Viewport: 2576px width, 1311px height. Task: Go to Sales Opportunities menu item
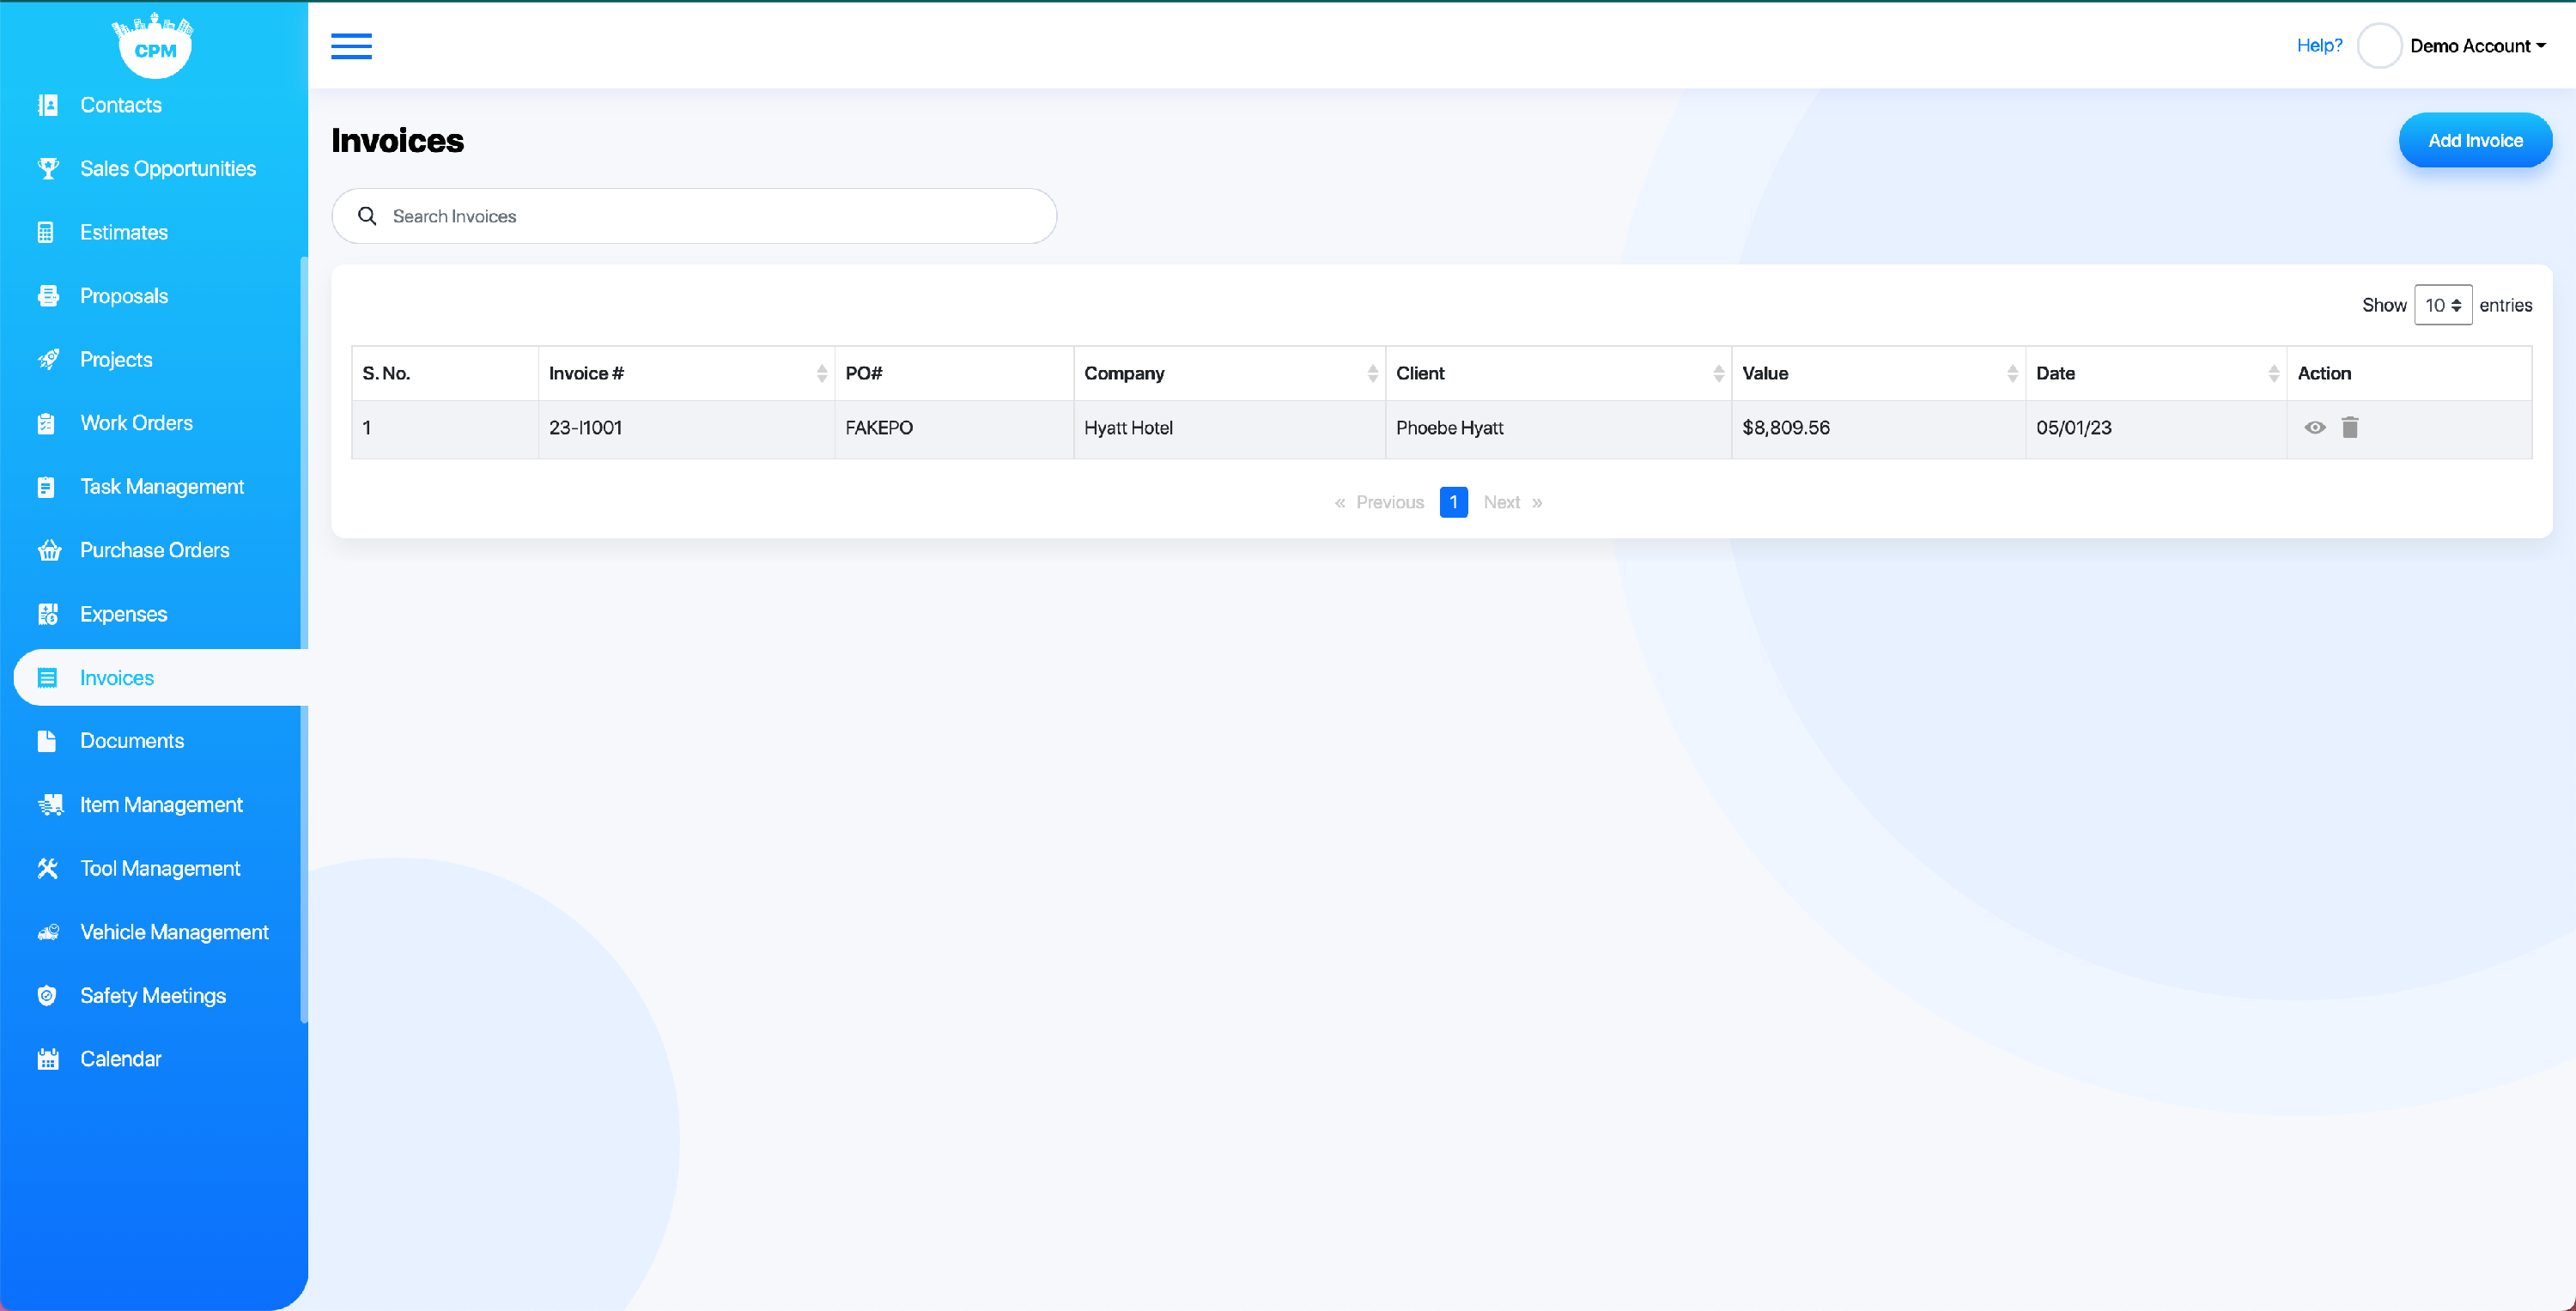point(167,169)
